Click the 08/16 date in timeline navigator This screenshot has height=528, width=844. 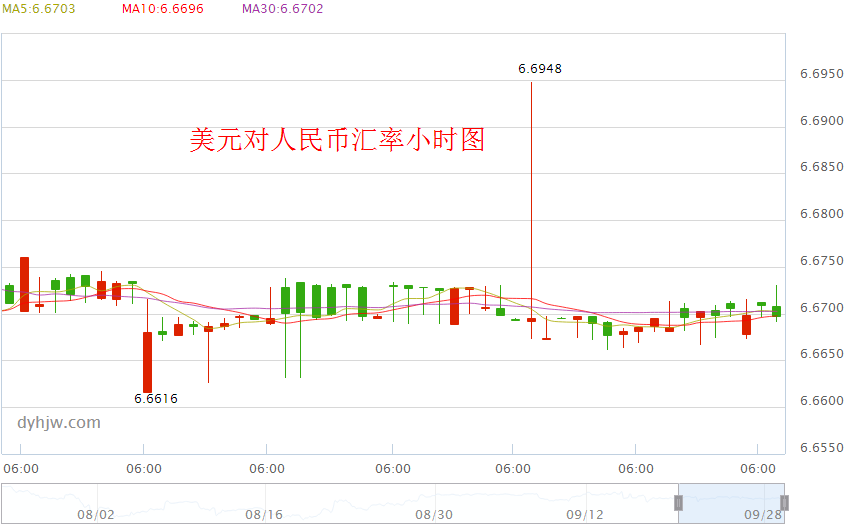coord(265,515)
